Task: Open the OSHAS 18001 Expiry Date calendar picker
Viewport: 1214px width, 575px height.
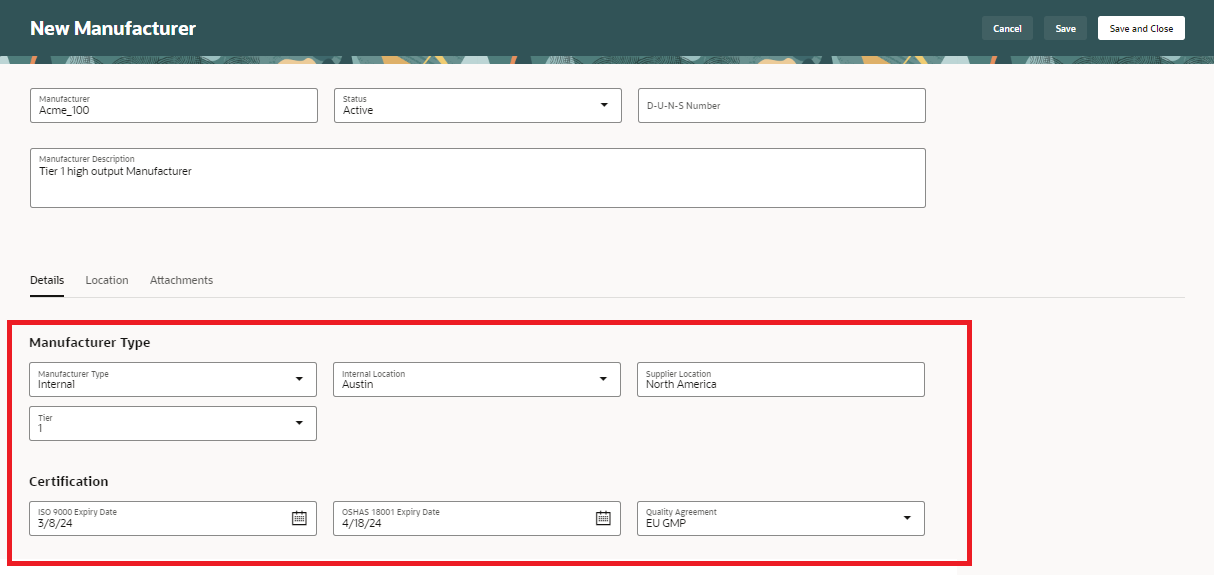Action: (x=603, y=518)
